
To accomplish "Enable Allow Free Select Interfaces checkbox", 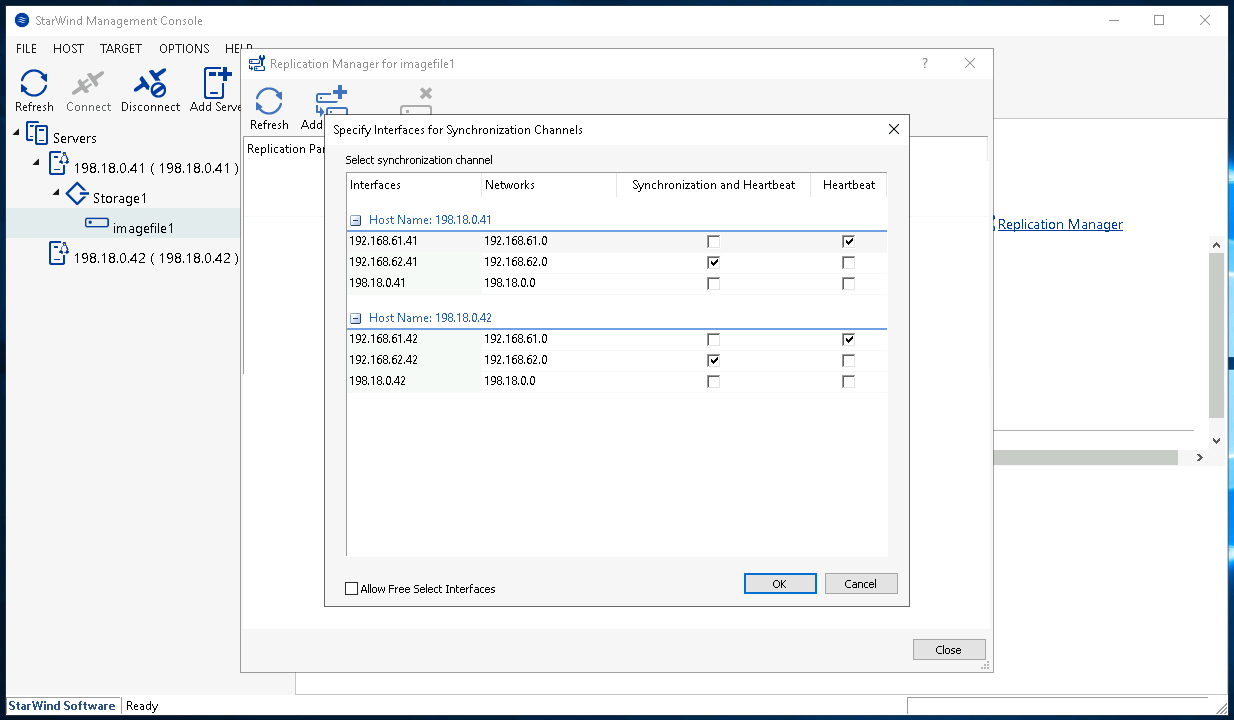I will [x=351, y=589].
